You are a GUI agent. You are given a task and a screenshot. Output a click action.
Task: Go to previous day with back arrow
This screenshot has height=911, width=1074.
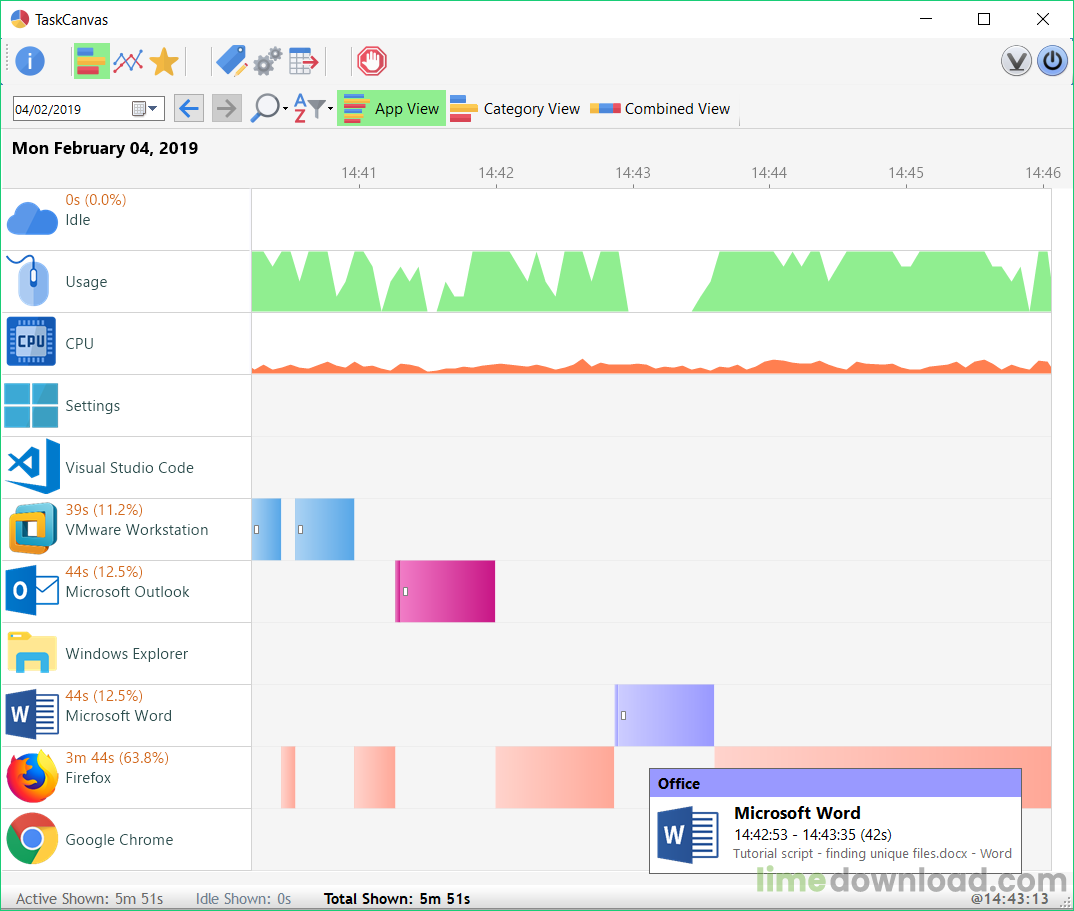[x=189, y=109]
